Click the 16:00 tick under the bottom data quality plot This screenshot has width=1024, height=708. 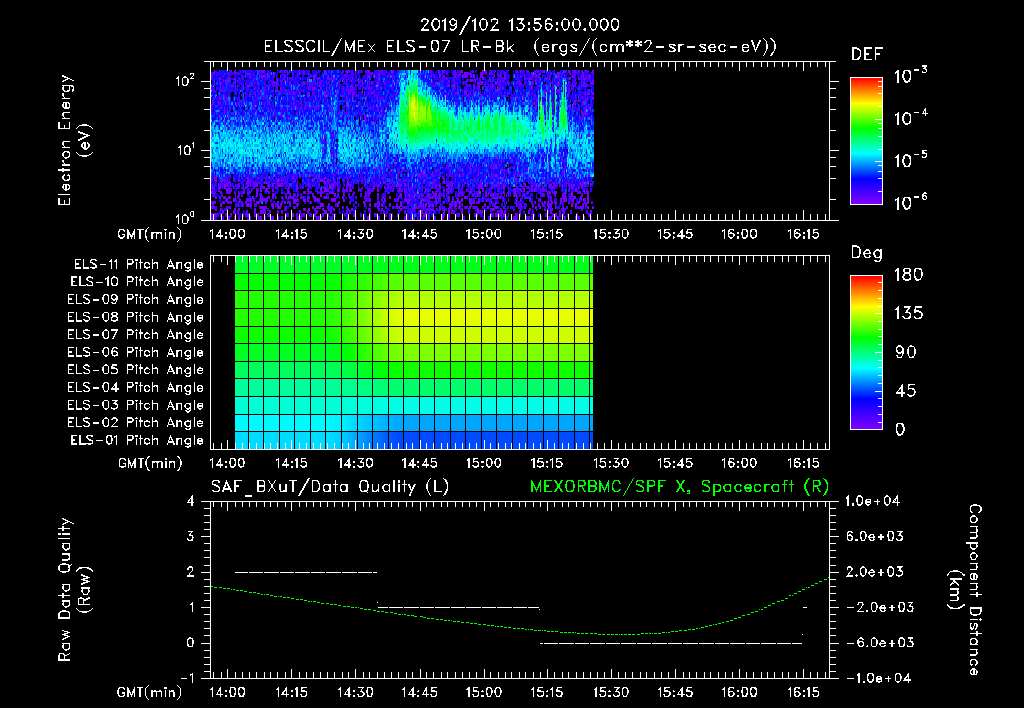739,692
